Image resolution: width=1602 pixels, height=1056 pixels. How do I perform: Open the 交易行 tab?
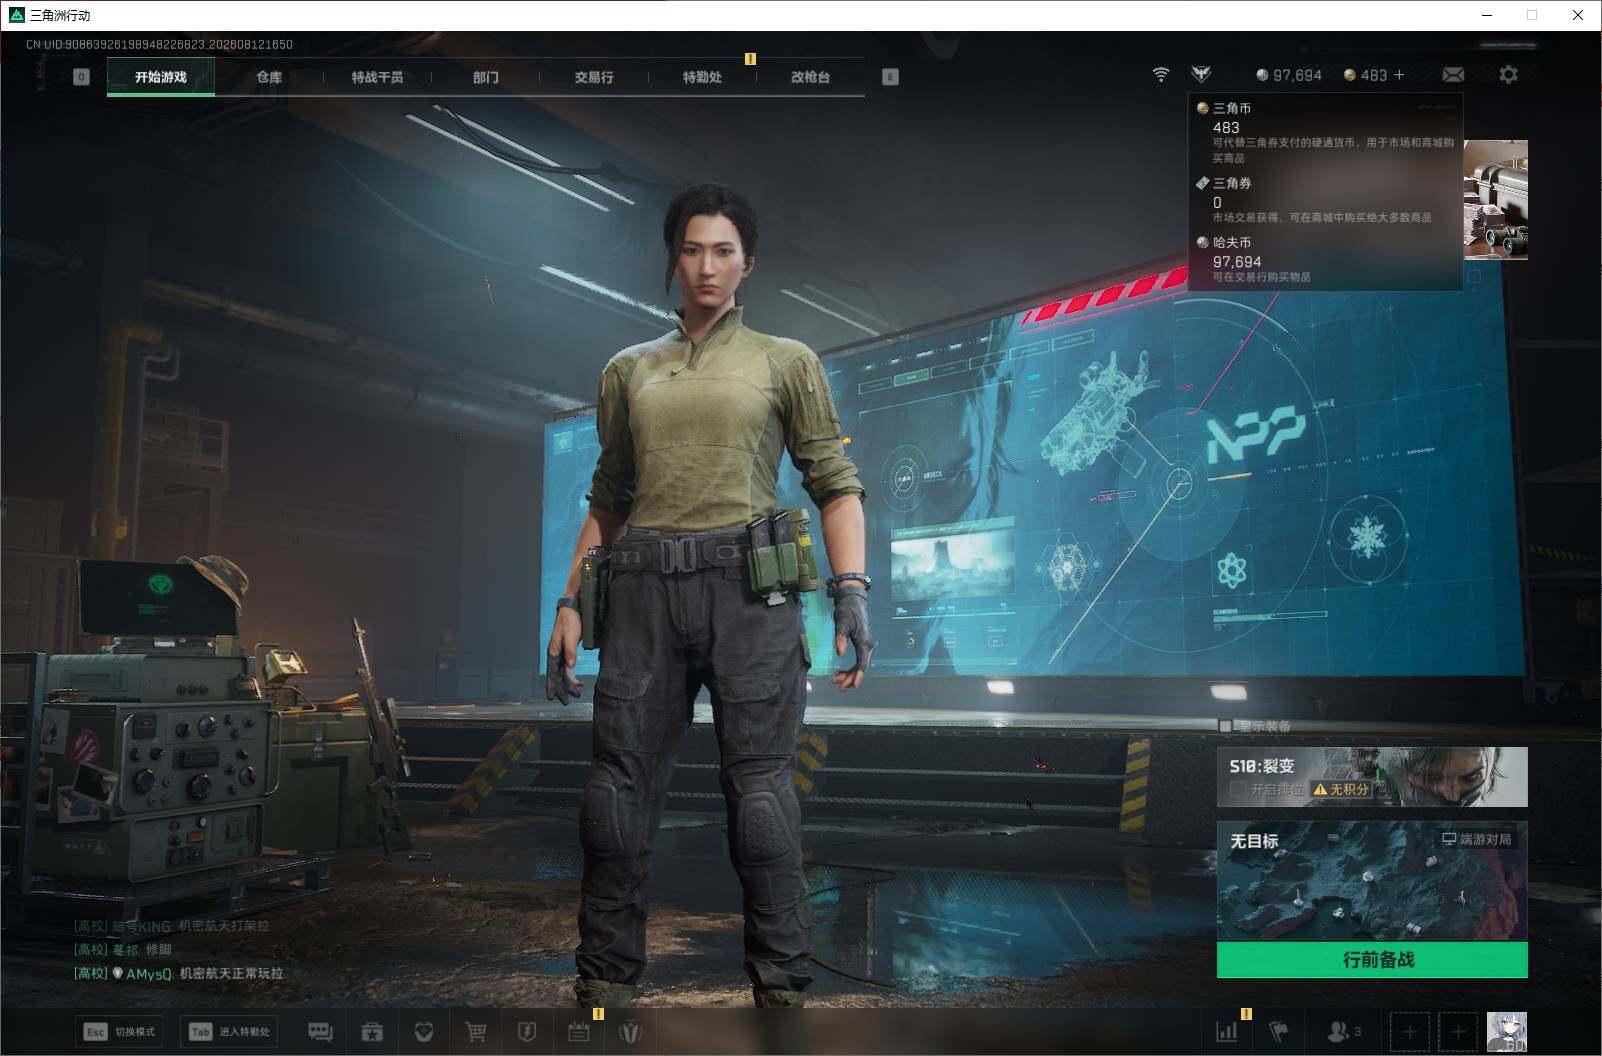coord(594,77)
